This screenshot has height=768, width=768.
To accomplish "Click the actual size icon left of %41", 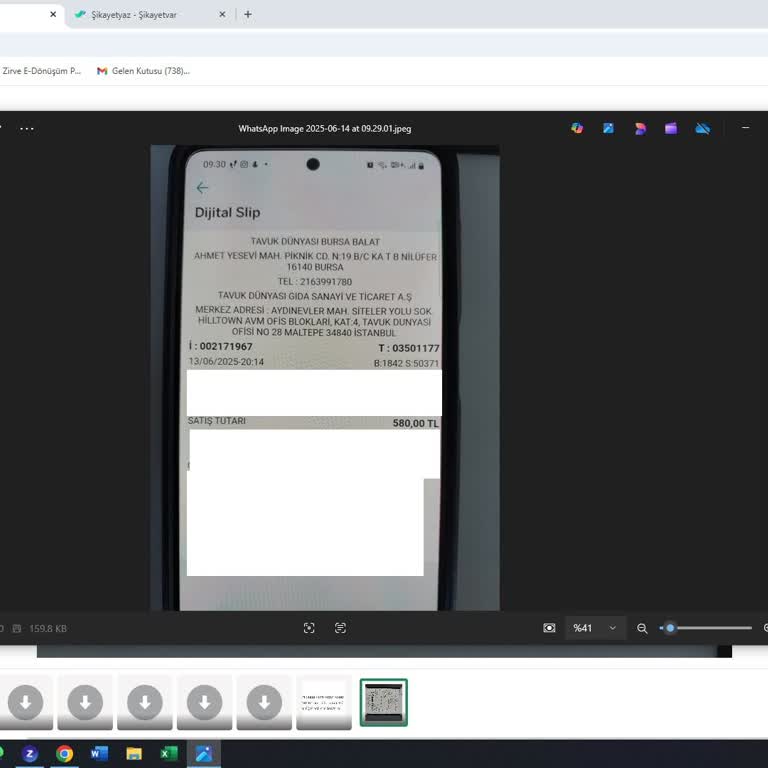I will click(550, 628).
